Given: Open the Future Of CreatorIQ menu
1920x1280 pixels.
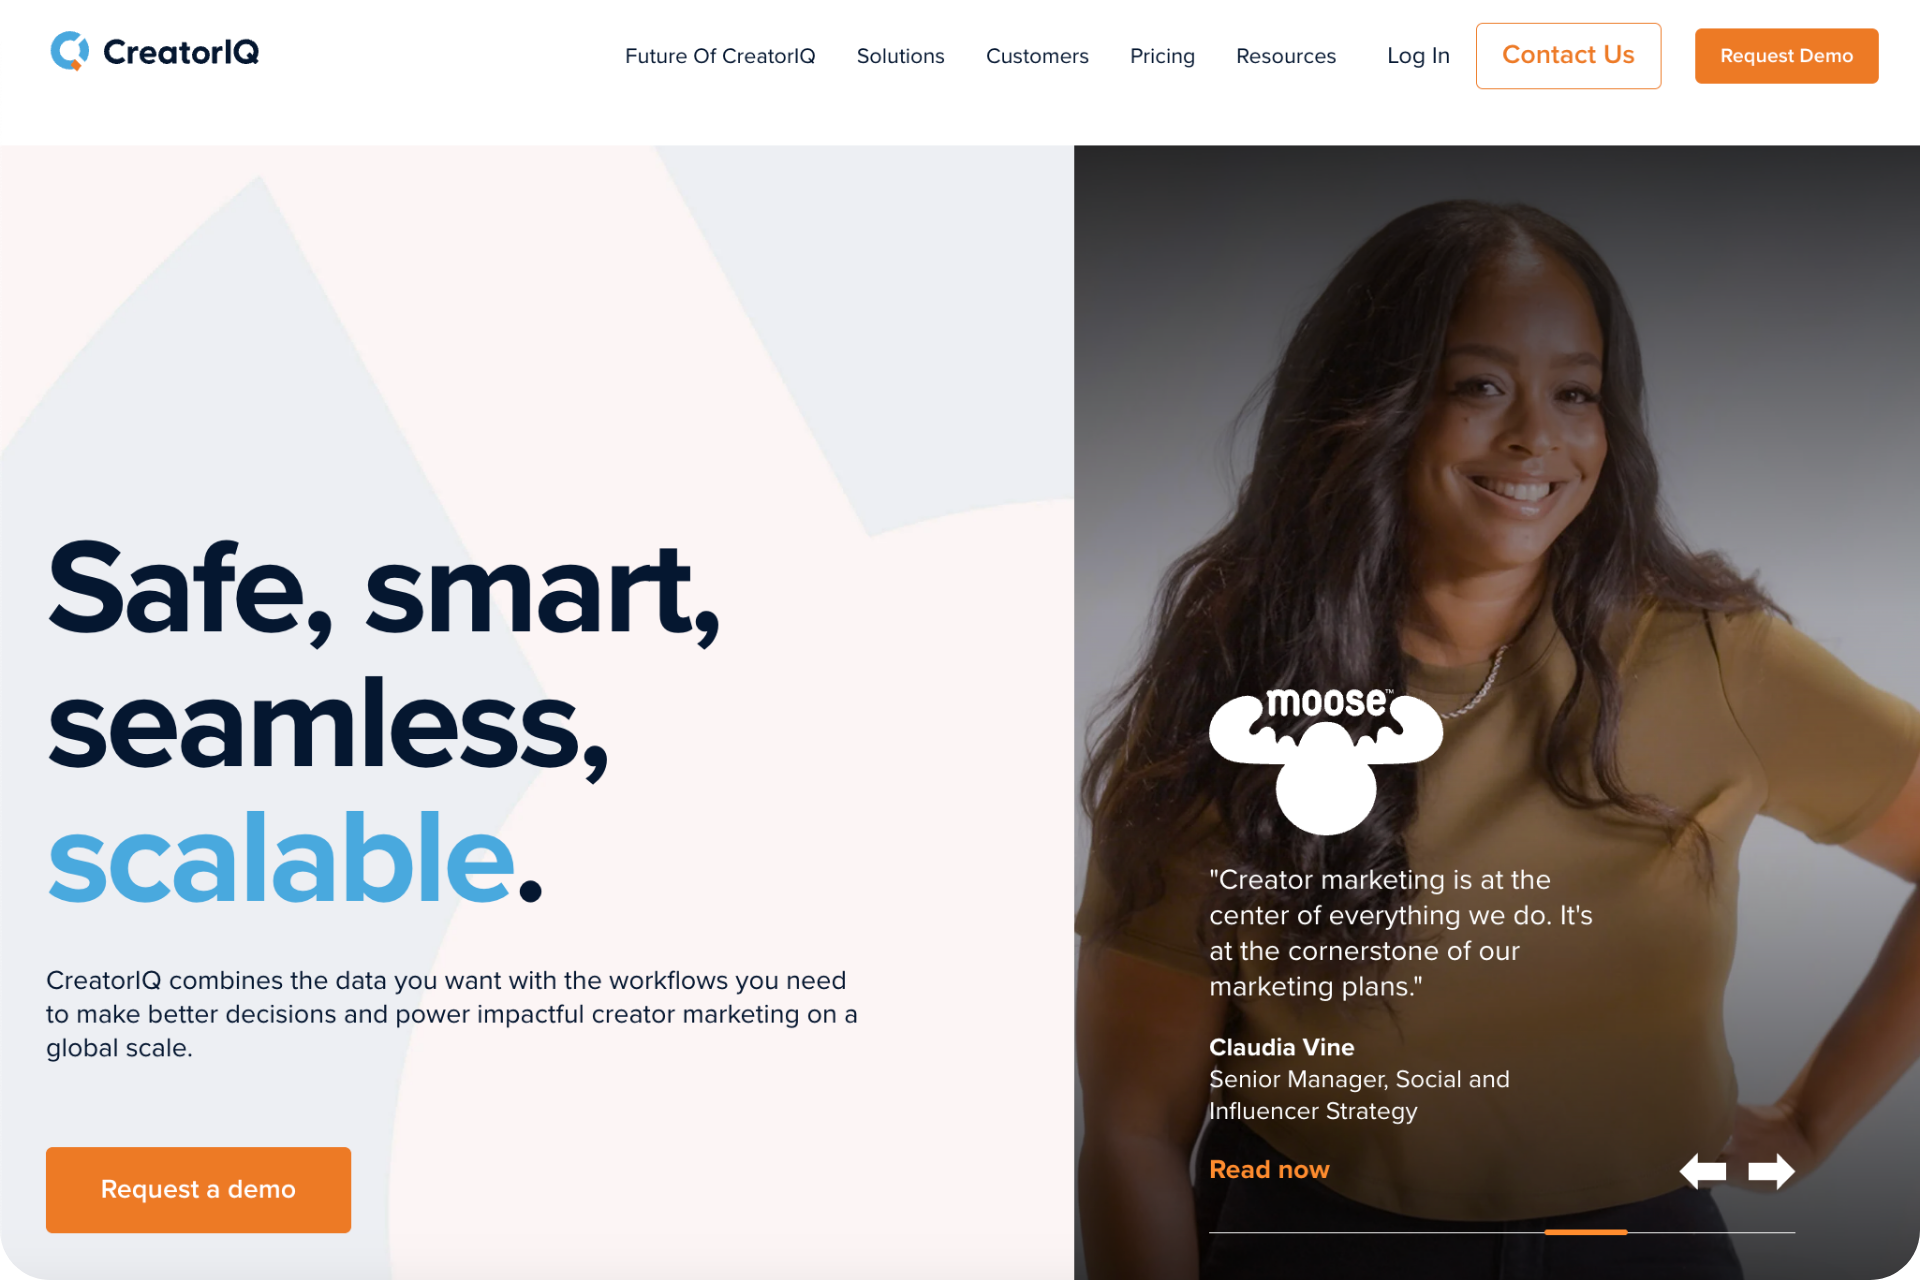Looking at the screenshot, I should point(720,56).
